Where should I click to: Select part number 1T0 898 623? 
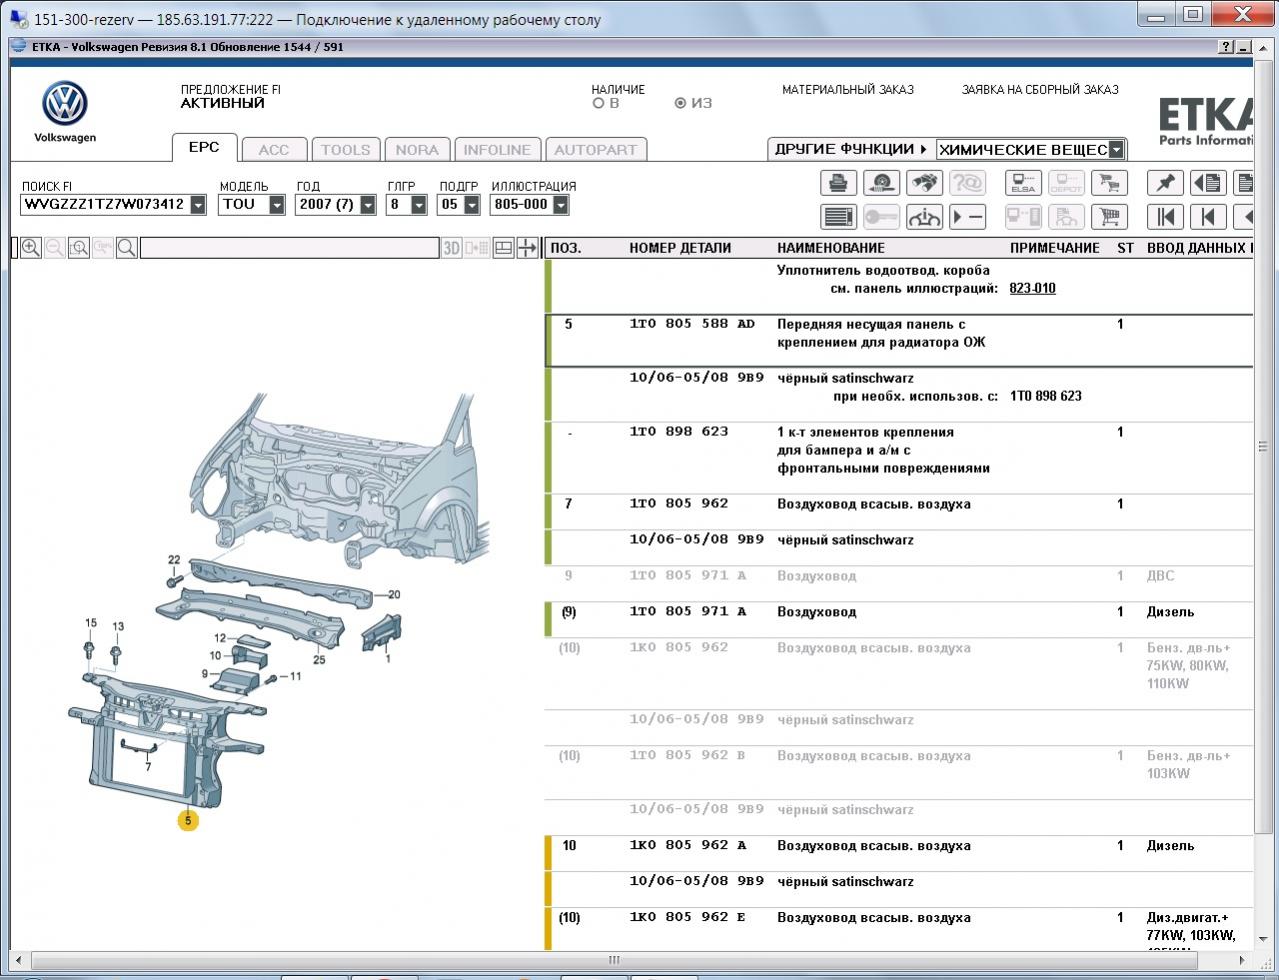(679, 432)
